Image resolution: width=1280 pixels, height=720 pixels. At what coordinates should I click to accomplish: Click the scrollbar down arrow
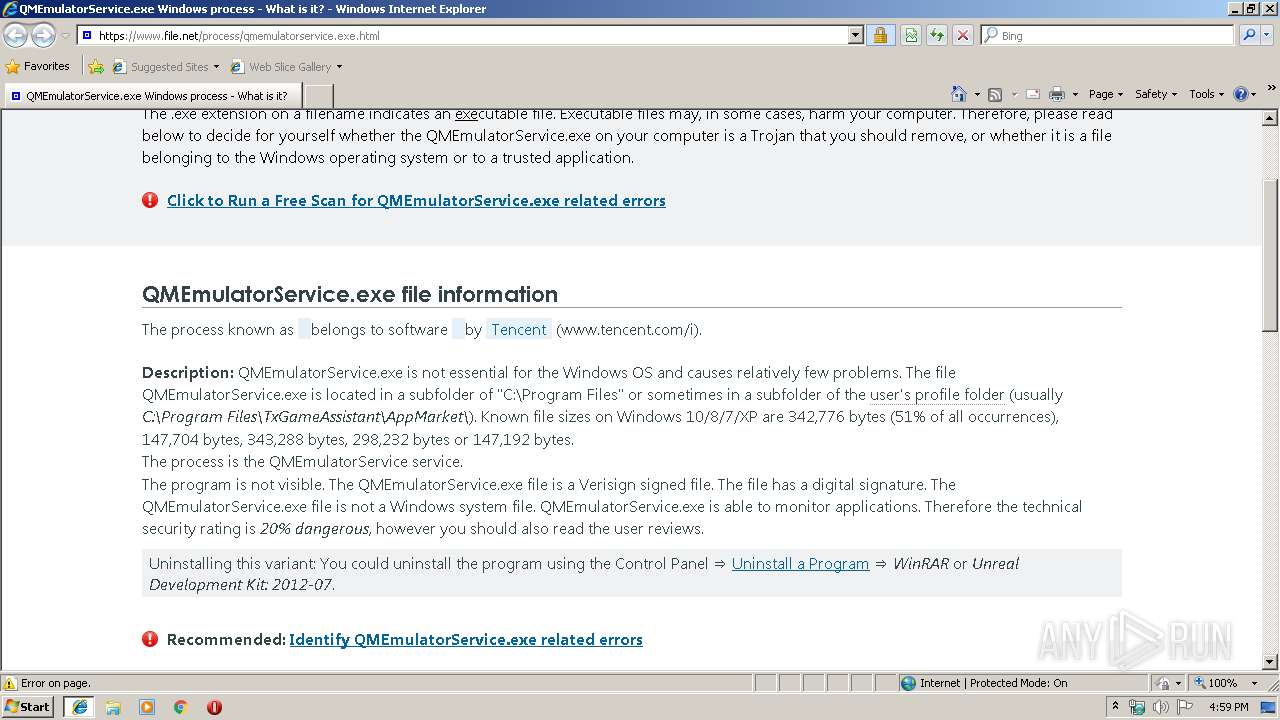point(1270,662)
